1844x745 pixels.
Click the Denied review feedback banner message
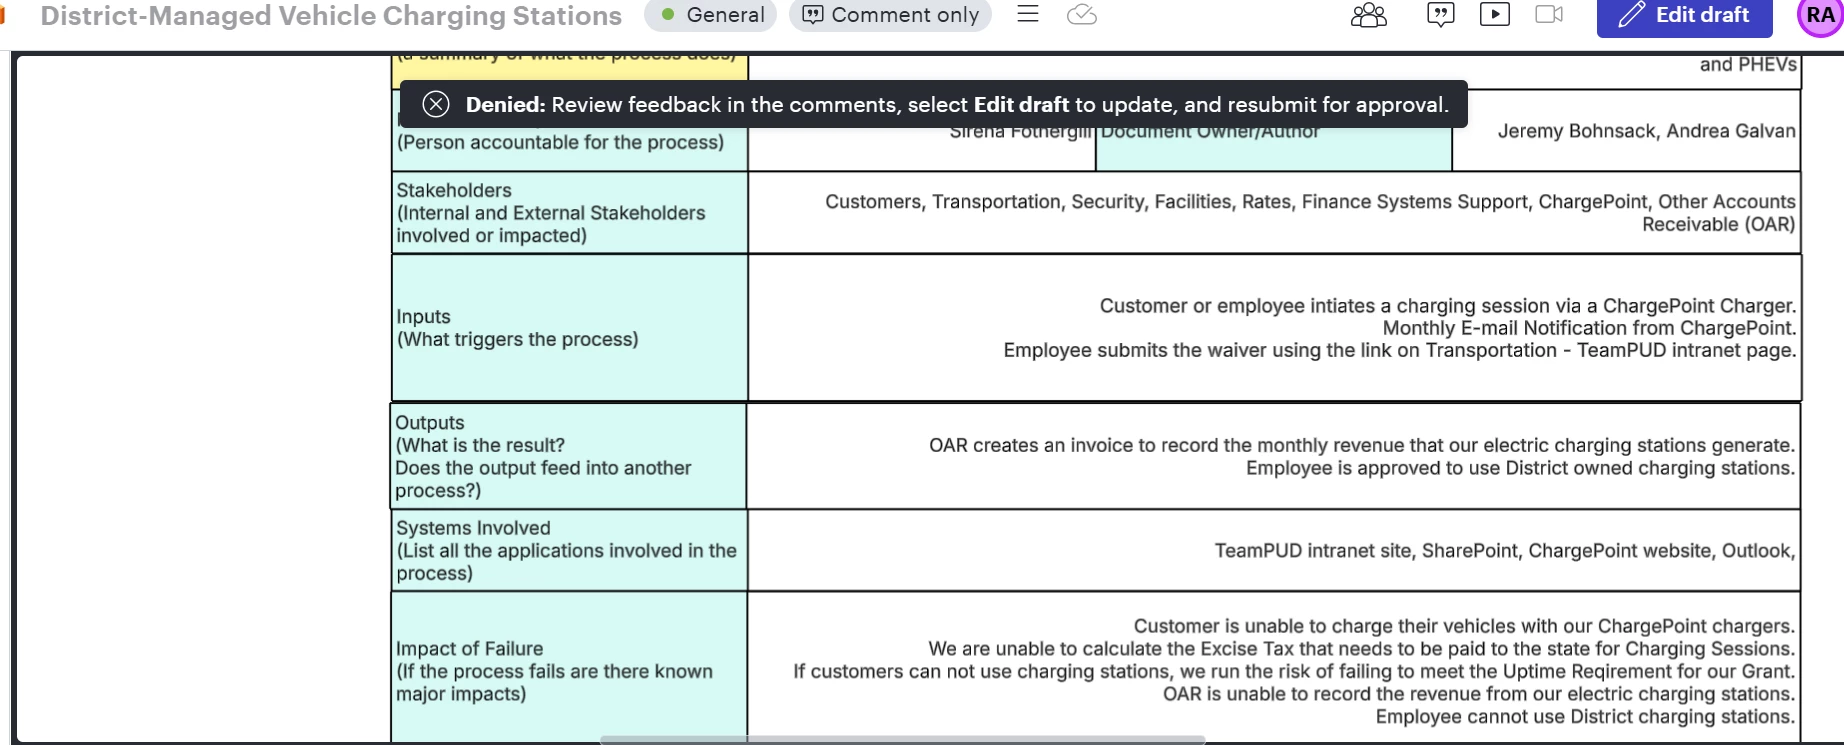pyautogui.click(x=957, y=104)
